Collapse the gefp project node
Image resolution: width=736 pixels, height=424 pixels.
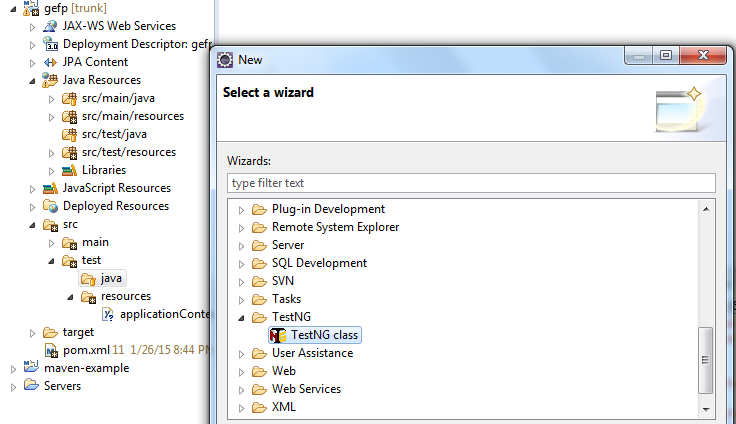pyautogui.click(x=13, y=8)
